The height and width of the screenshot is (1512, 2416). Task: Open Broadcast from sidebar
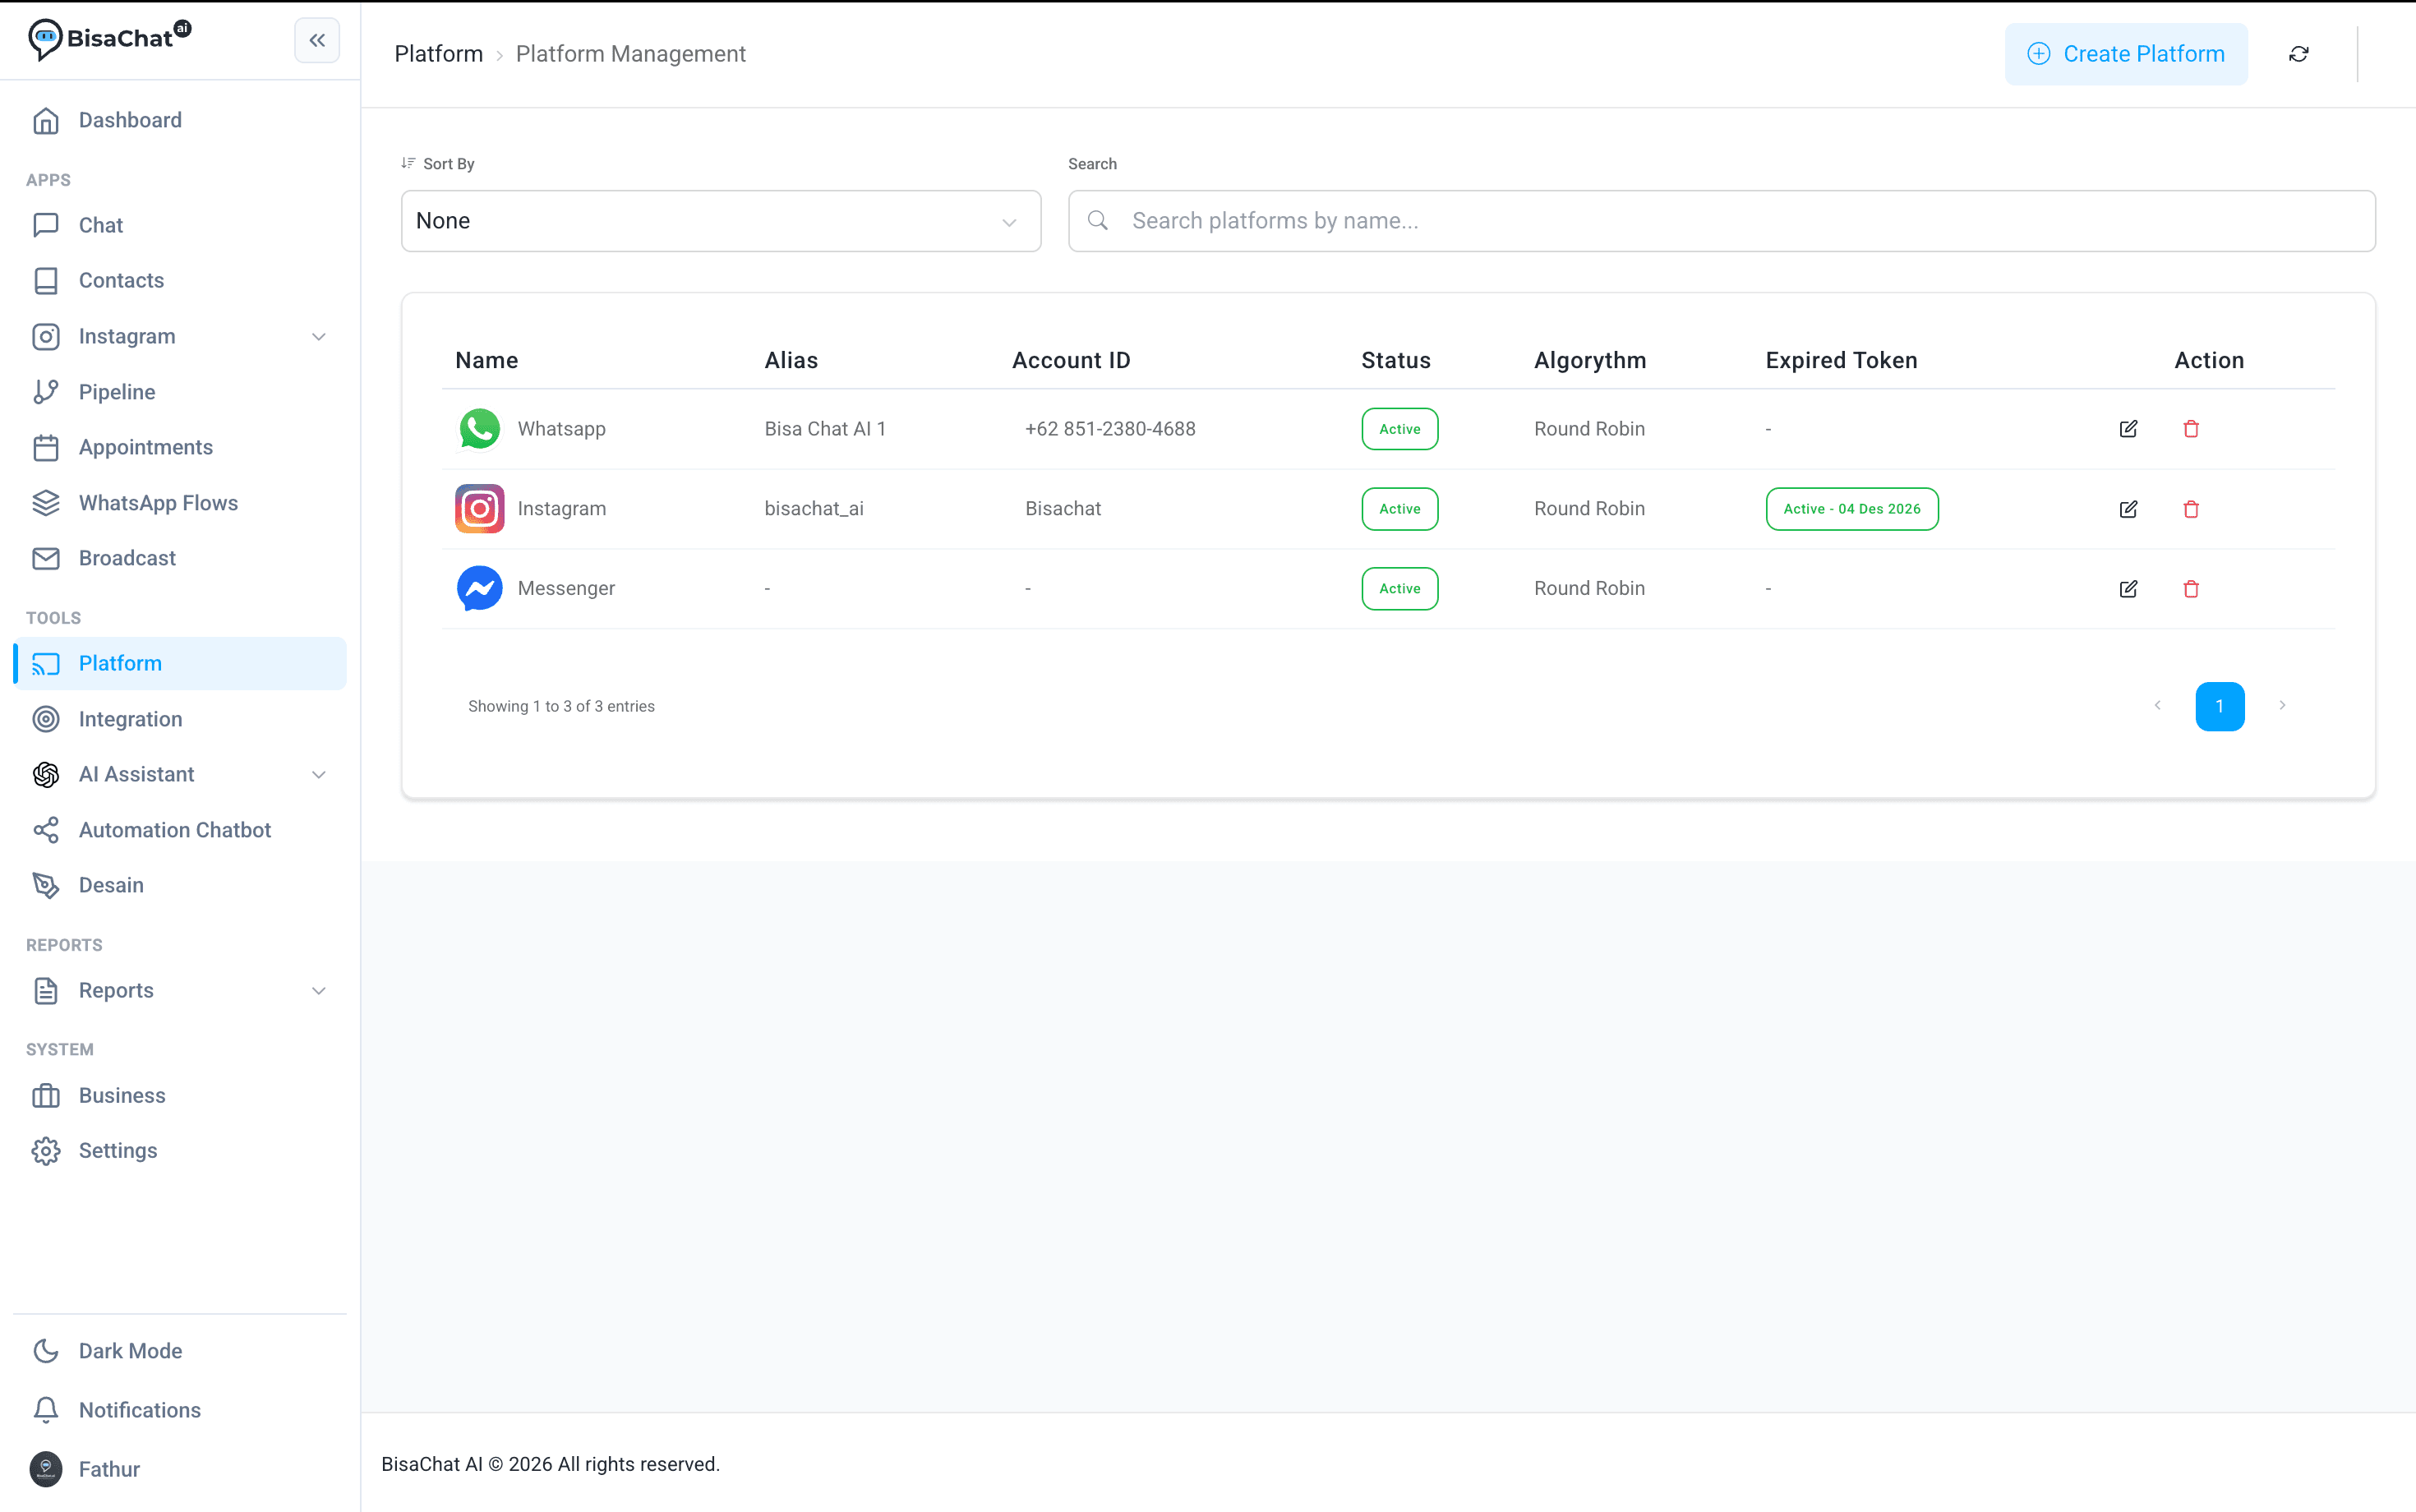(180, 558)
